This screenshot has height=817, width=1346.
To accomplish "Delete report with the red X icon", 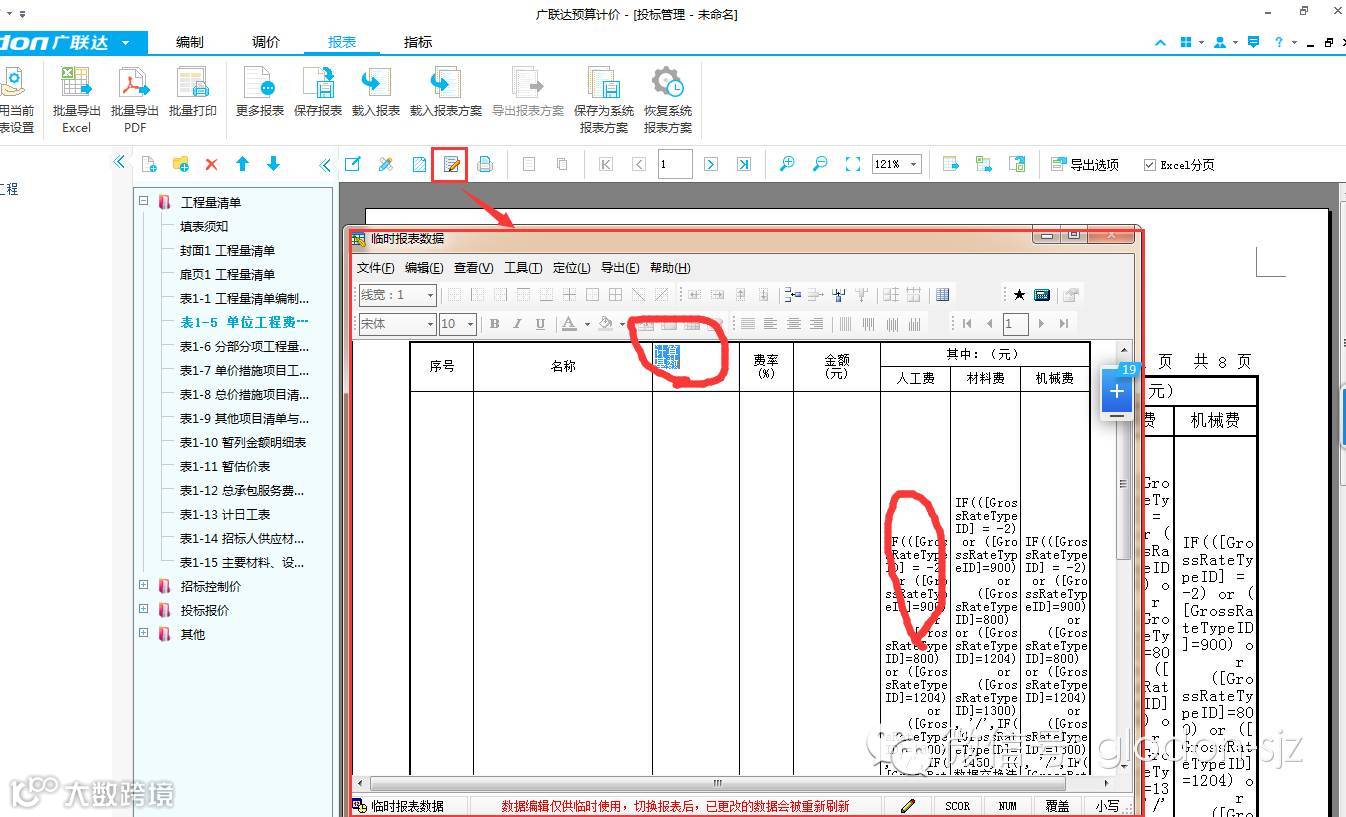I will (x=211, y=164).
